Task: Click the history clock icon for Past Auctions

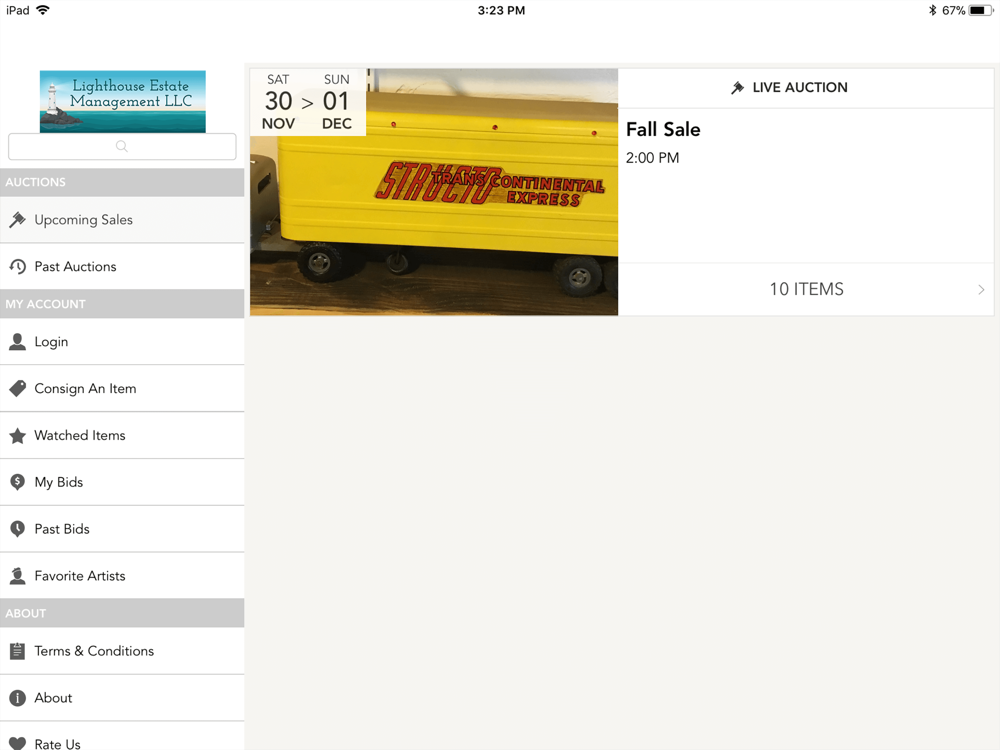Action: 18,267
